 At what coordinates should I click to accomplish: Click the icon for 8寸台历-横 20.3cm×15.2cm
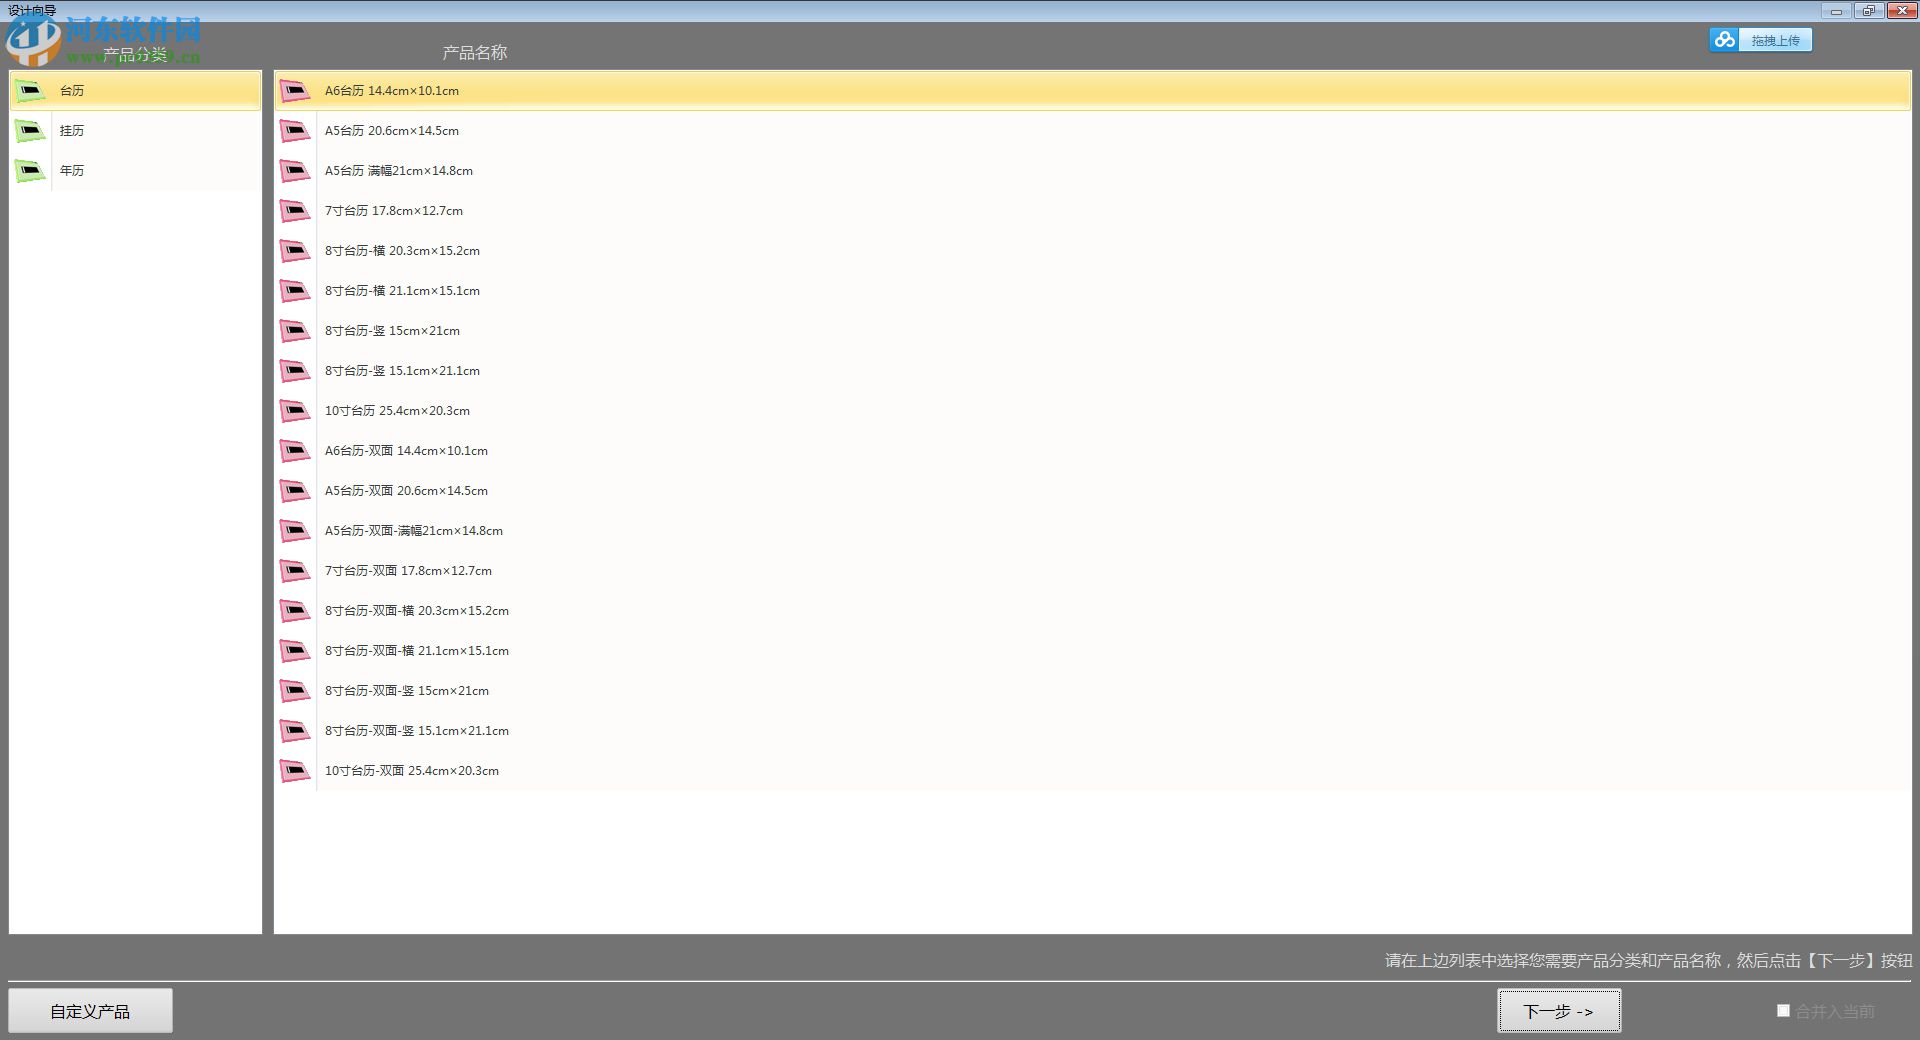click(295, 251)
